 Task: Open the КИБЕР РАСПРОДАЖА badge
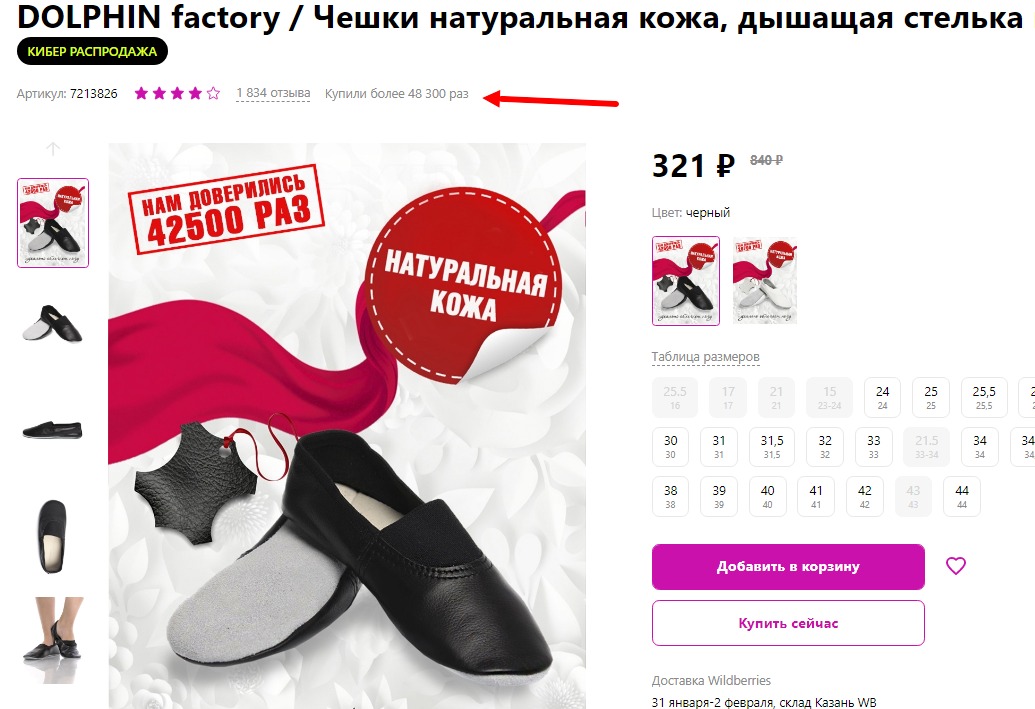pos(92,51)
